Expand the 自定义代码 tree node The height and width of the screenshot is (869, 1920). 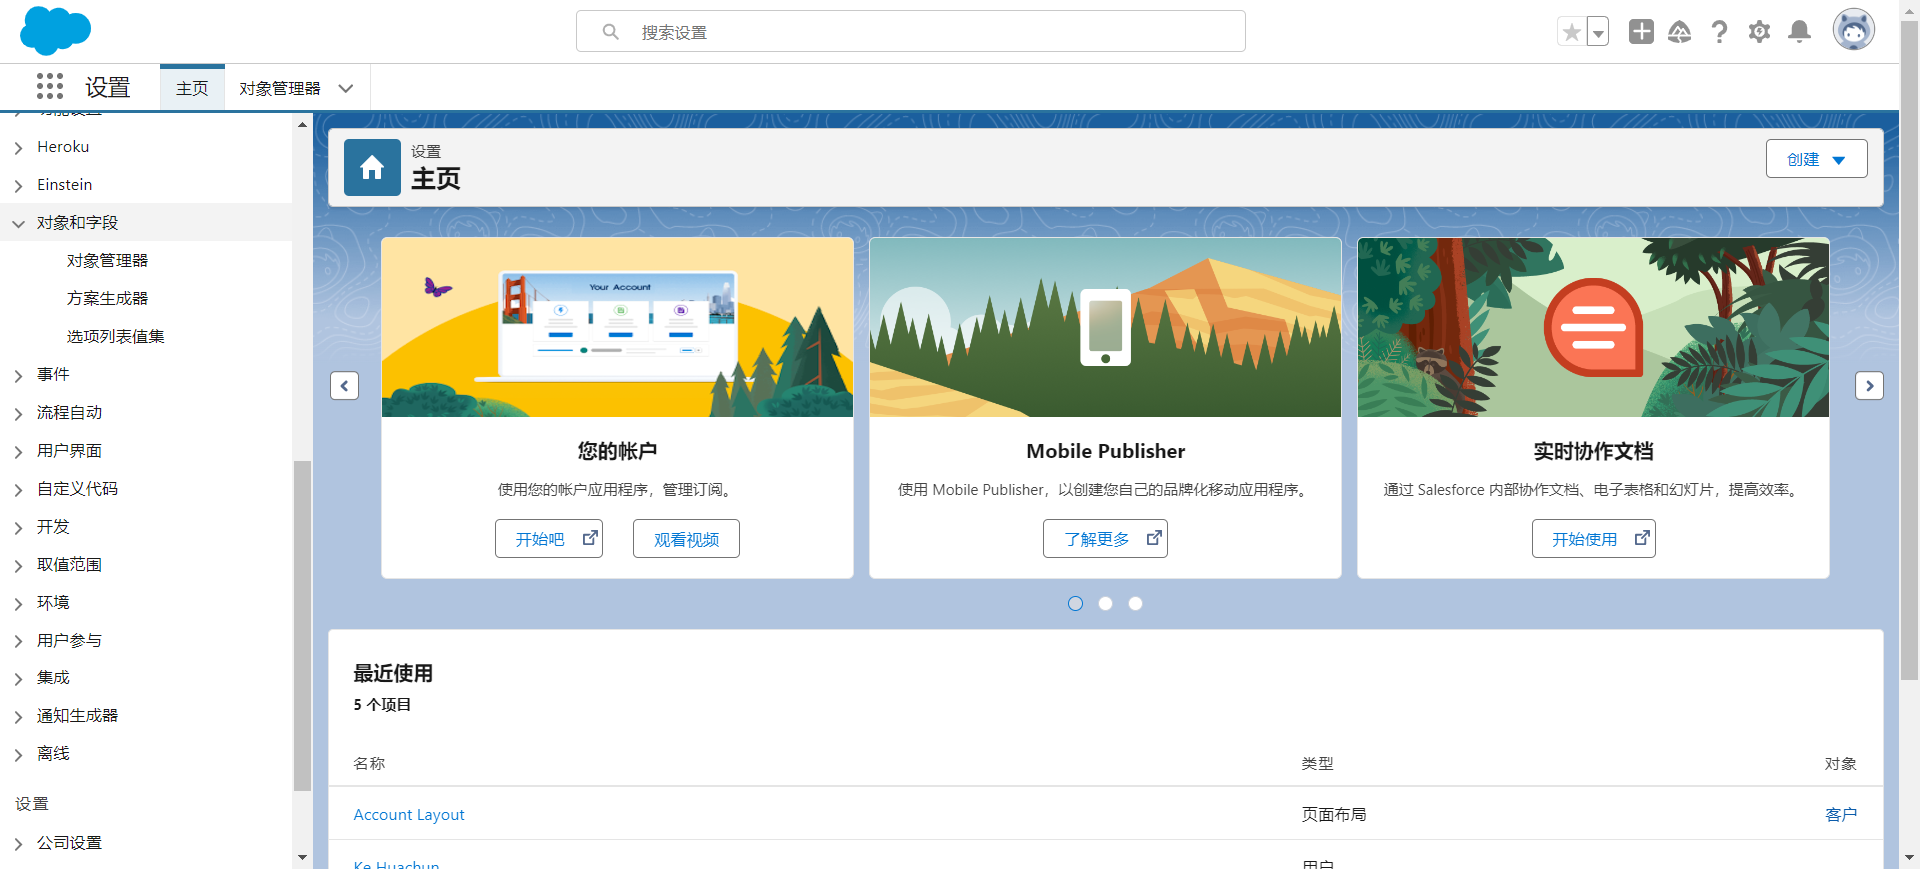pyautogui.click(x=18, y=490)
